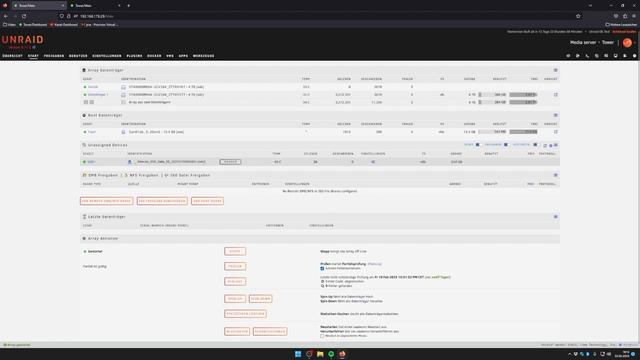
Task: Toggle the first switch in Unassigned Devices header
Action: (x=478, y=145)
